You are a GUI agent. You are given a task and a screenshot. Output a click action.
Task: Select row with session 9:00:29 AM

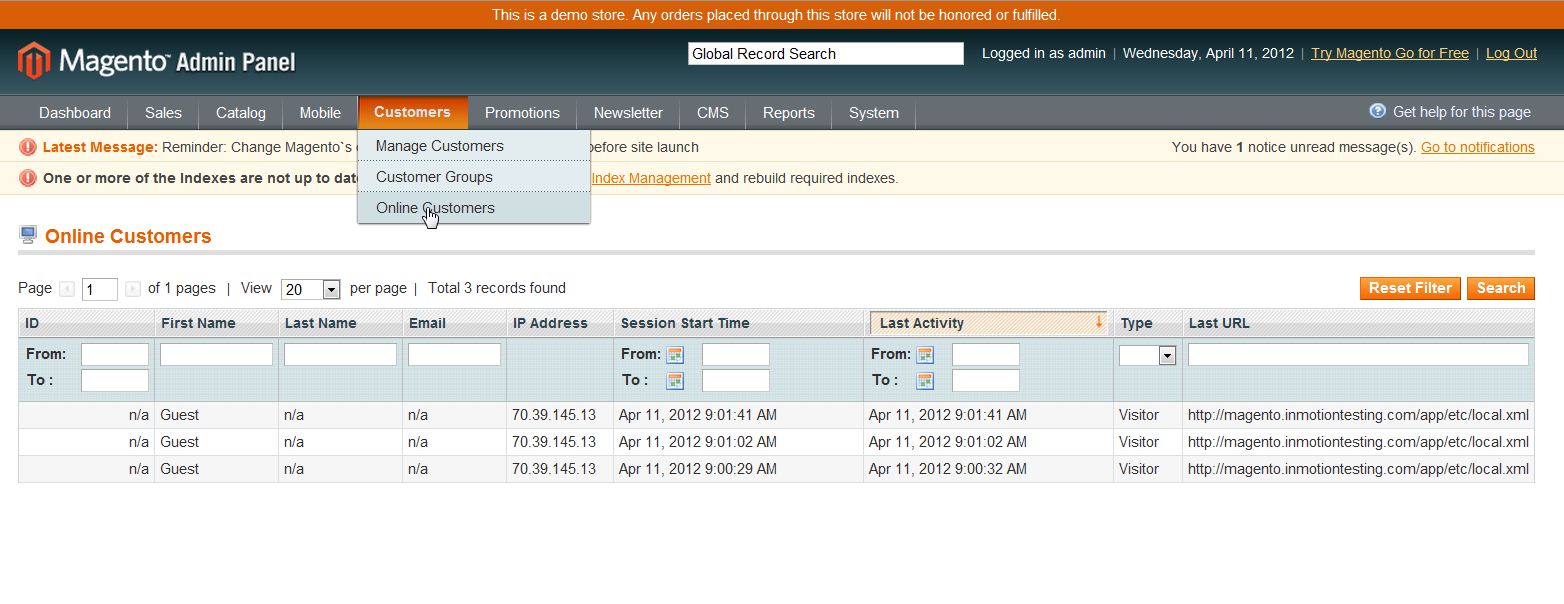click(x=776, y=469)
